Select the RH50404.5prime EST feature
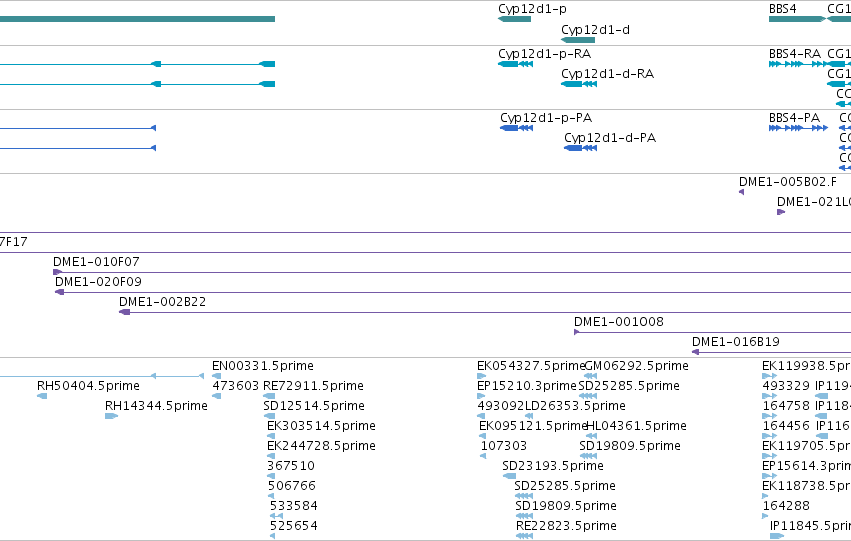 (x=42, y=396)
